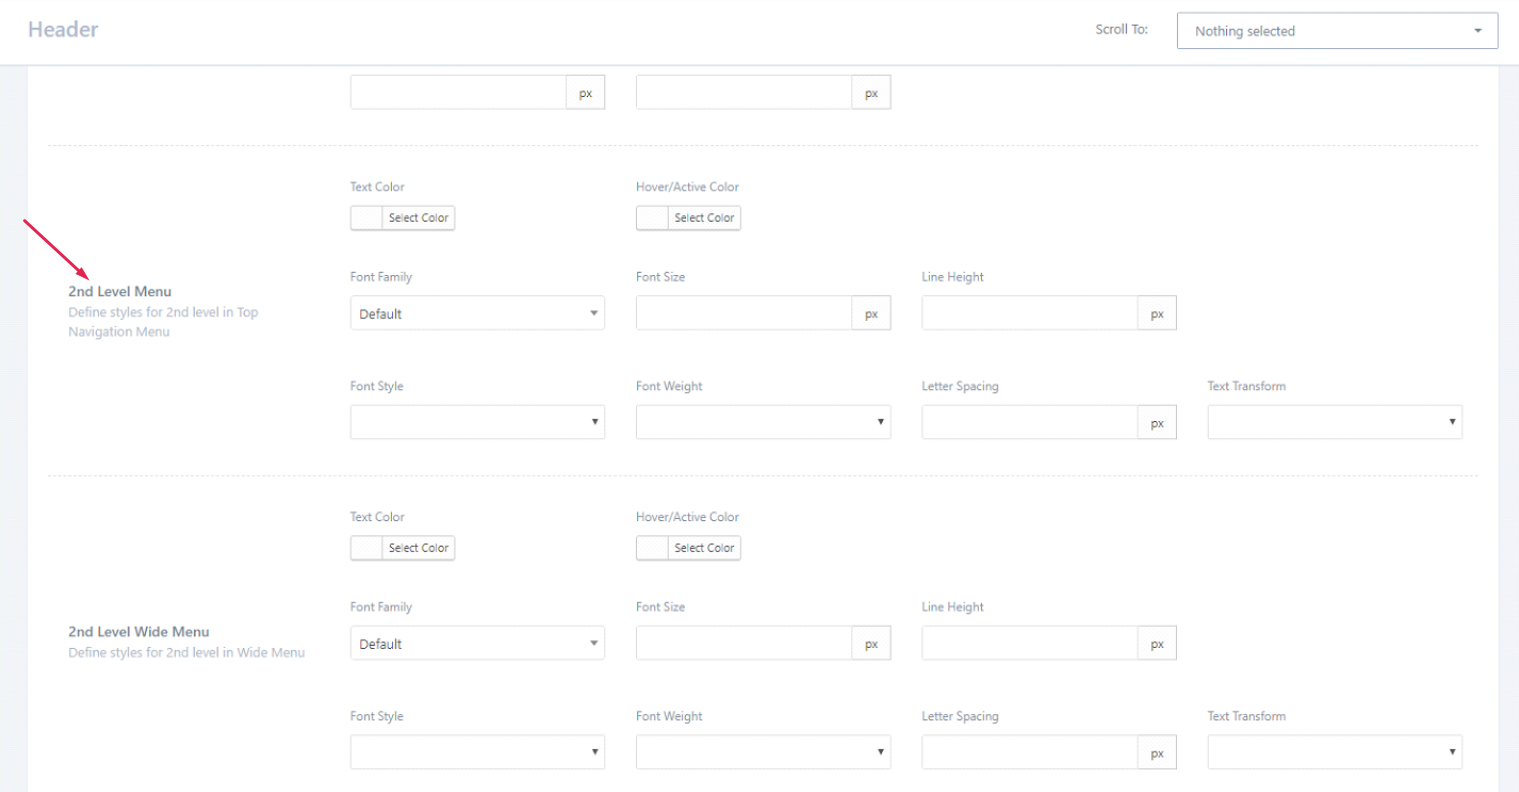
Task: Click Select Color for 2nd Level Menu text
Action: [x=418, y=218]
